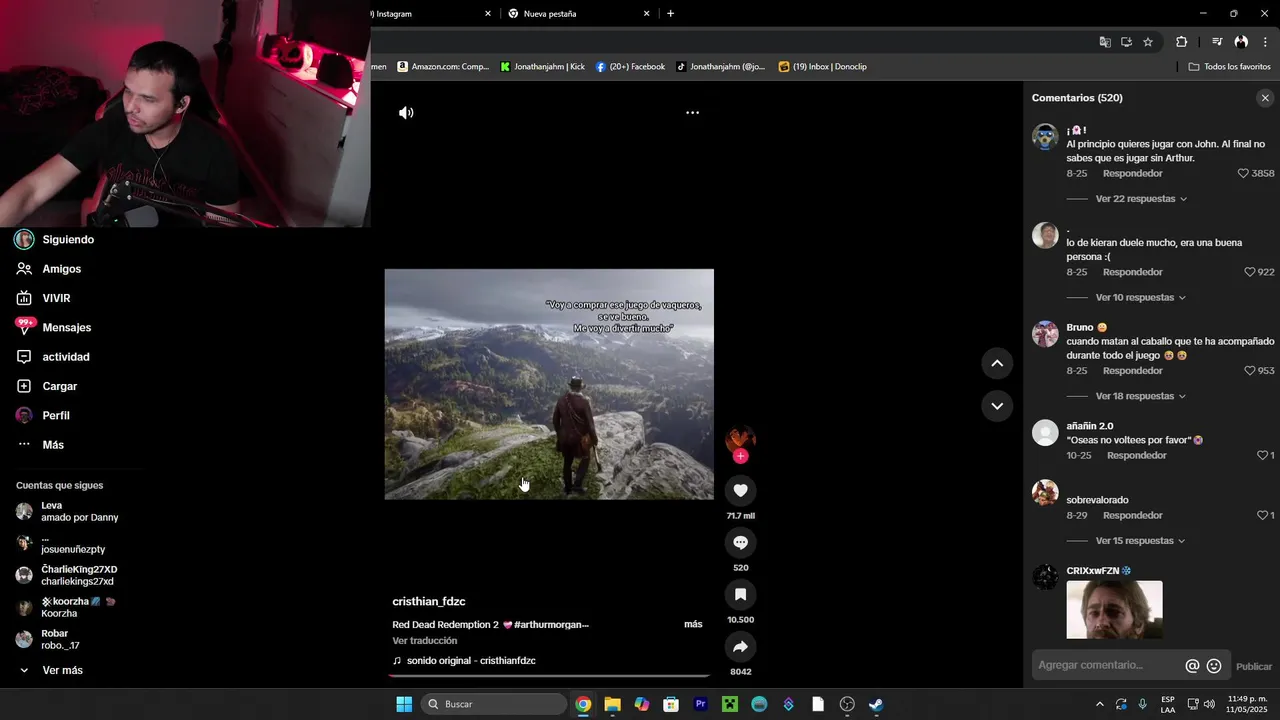Open Mensajes in the sidebar

pos(66,328)
